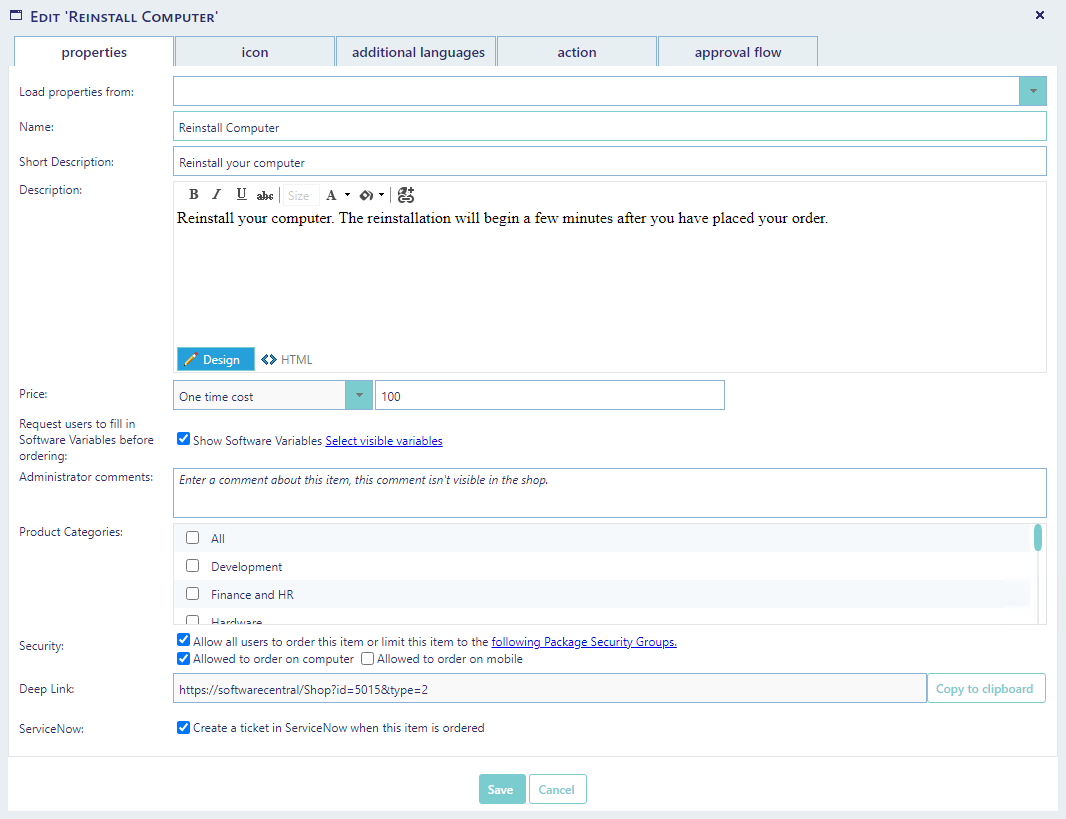Open the Select visible variables link
The height and width of the screenshot is (819, 1066).
pos(384,441)
